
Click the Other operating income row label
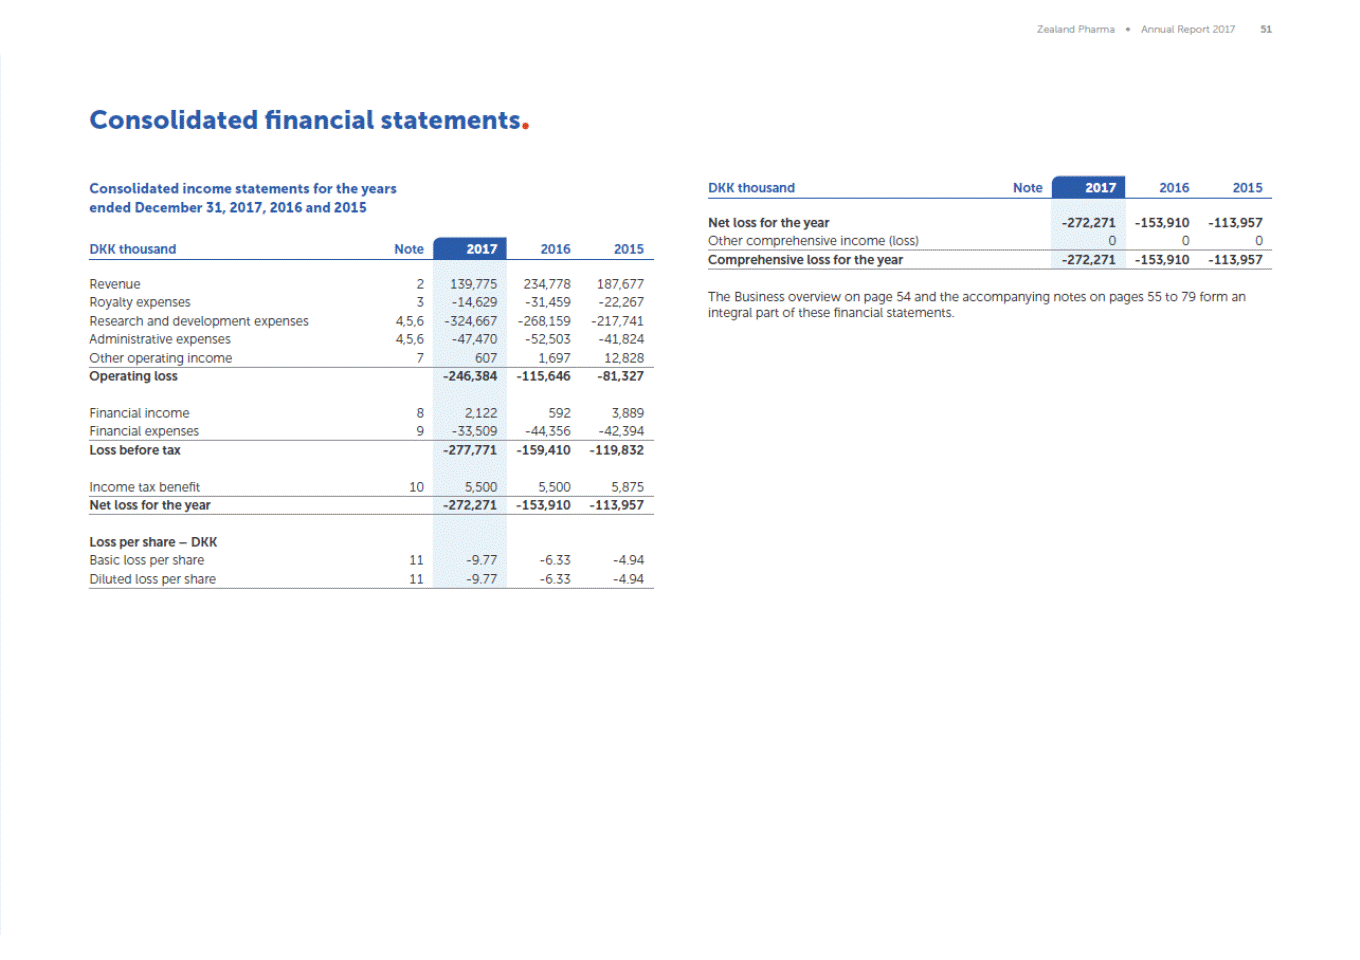click(x=161, y=358)
